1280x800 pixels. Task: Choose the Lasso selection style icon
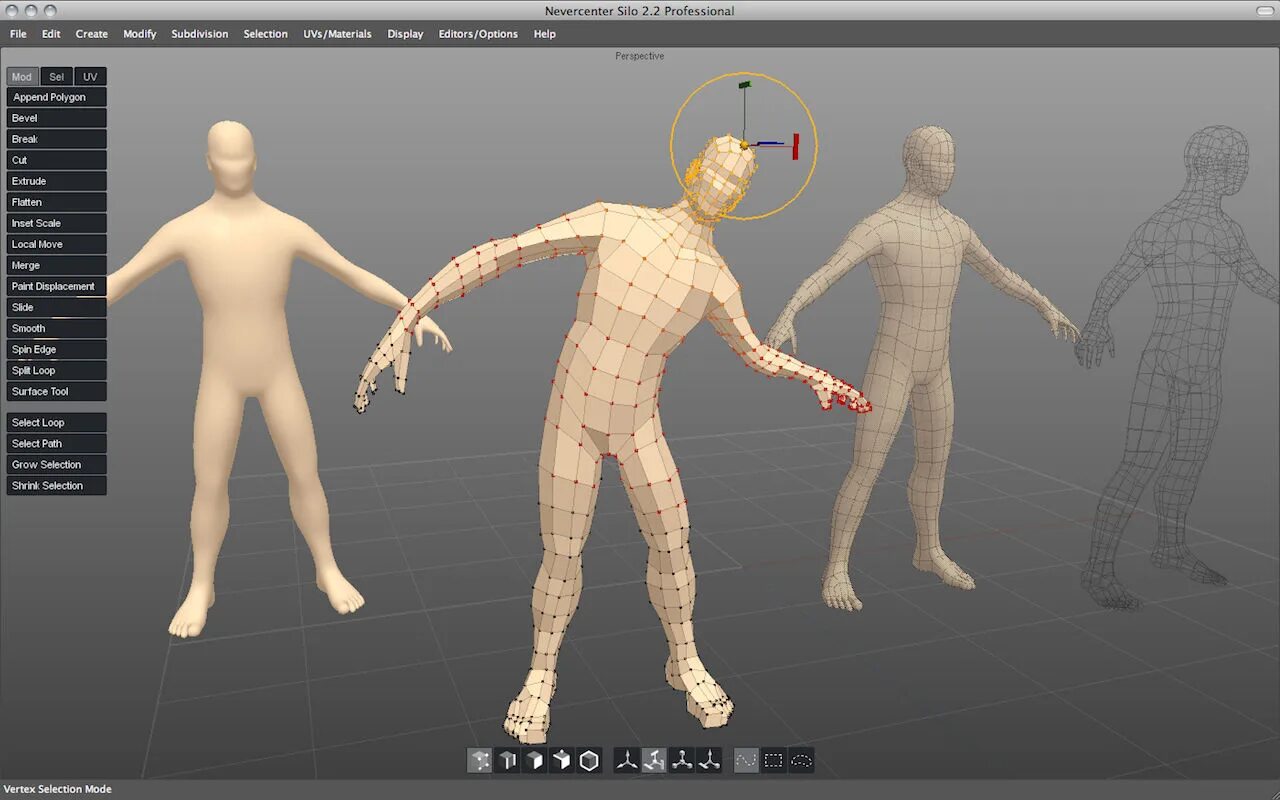click(801, 761)
